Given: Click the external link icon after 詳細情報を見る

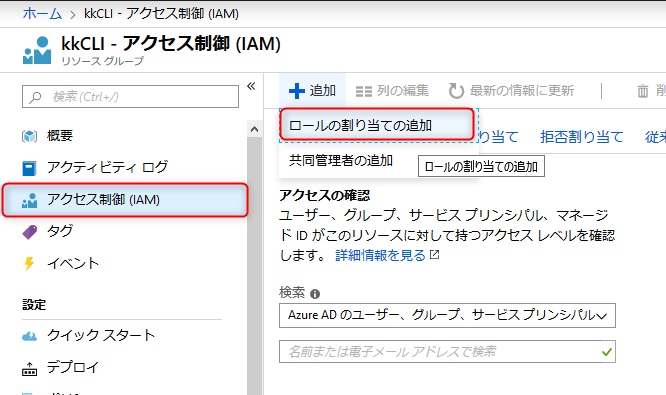Looking at the screenshot, I should click(435, 254).
